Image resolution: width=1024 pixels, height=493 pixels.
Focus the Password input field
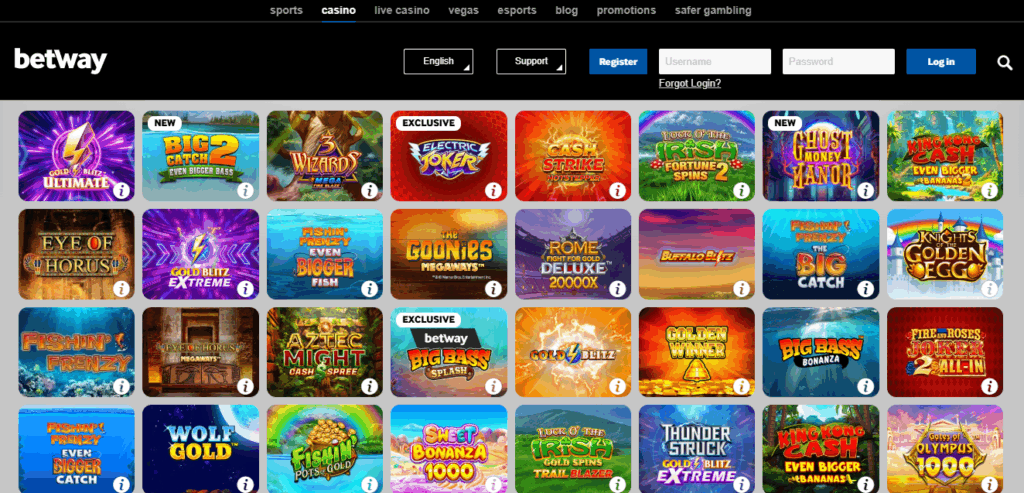pos(839,61)
